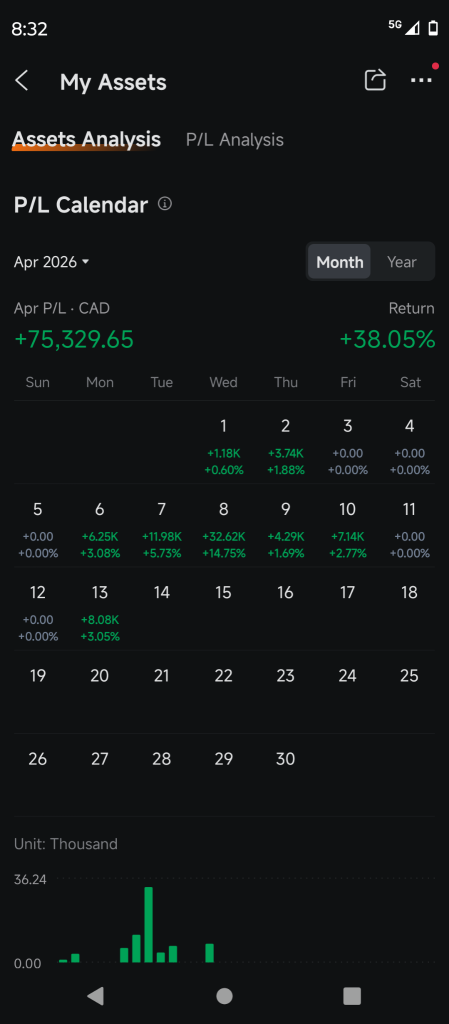Tap the +75,329.65 Apr P/L amount
Image resolution: width=449 pixels, height=1024 pixels.
pyautogui.click(x=74, y=340)
